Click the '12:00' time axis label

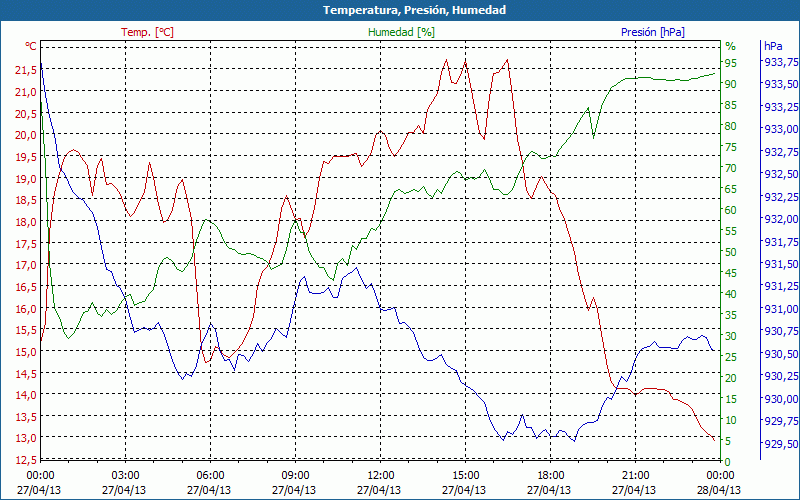(x=381, y=475)
